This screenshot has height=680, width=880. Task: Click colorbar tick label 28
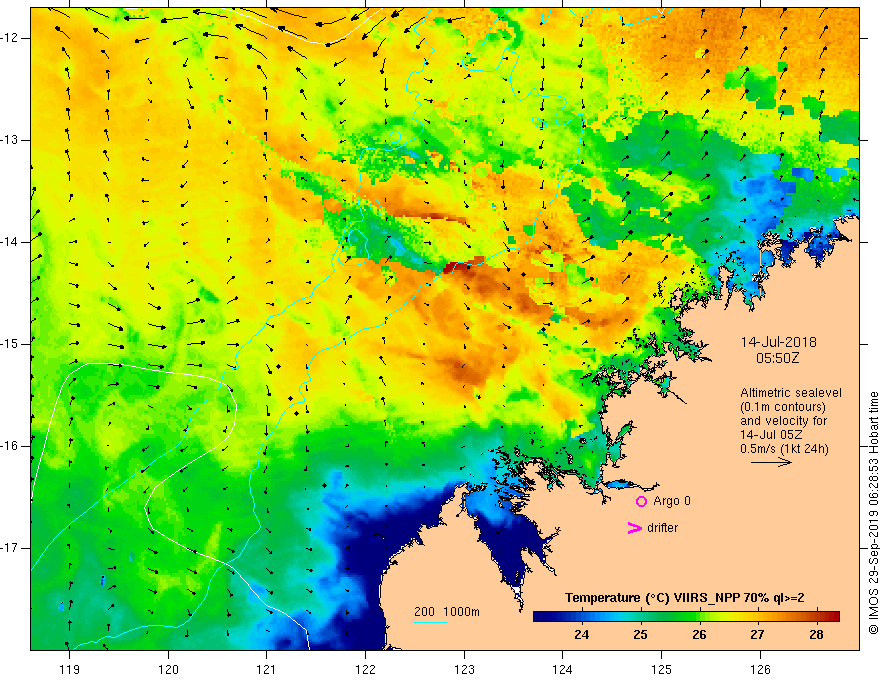point(816,635)
